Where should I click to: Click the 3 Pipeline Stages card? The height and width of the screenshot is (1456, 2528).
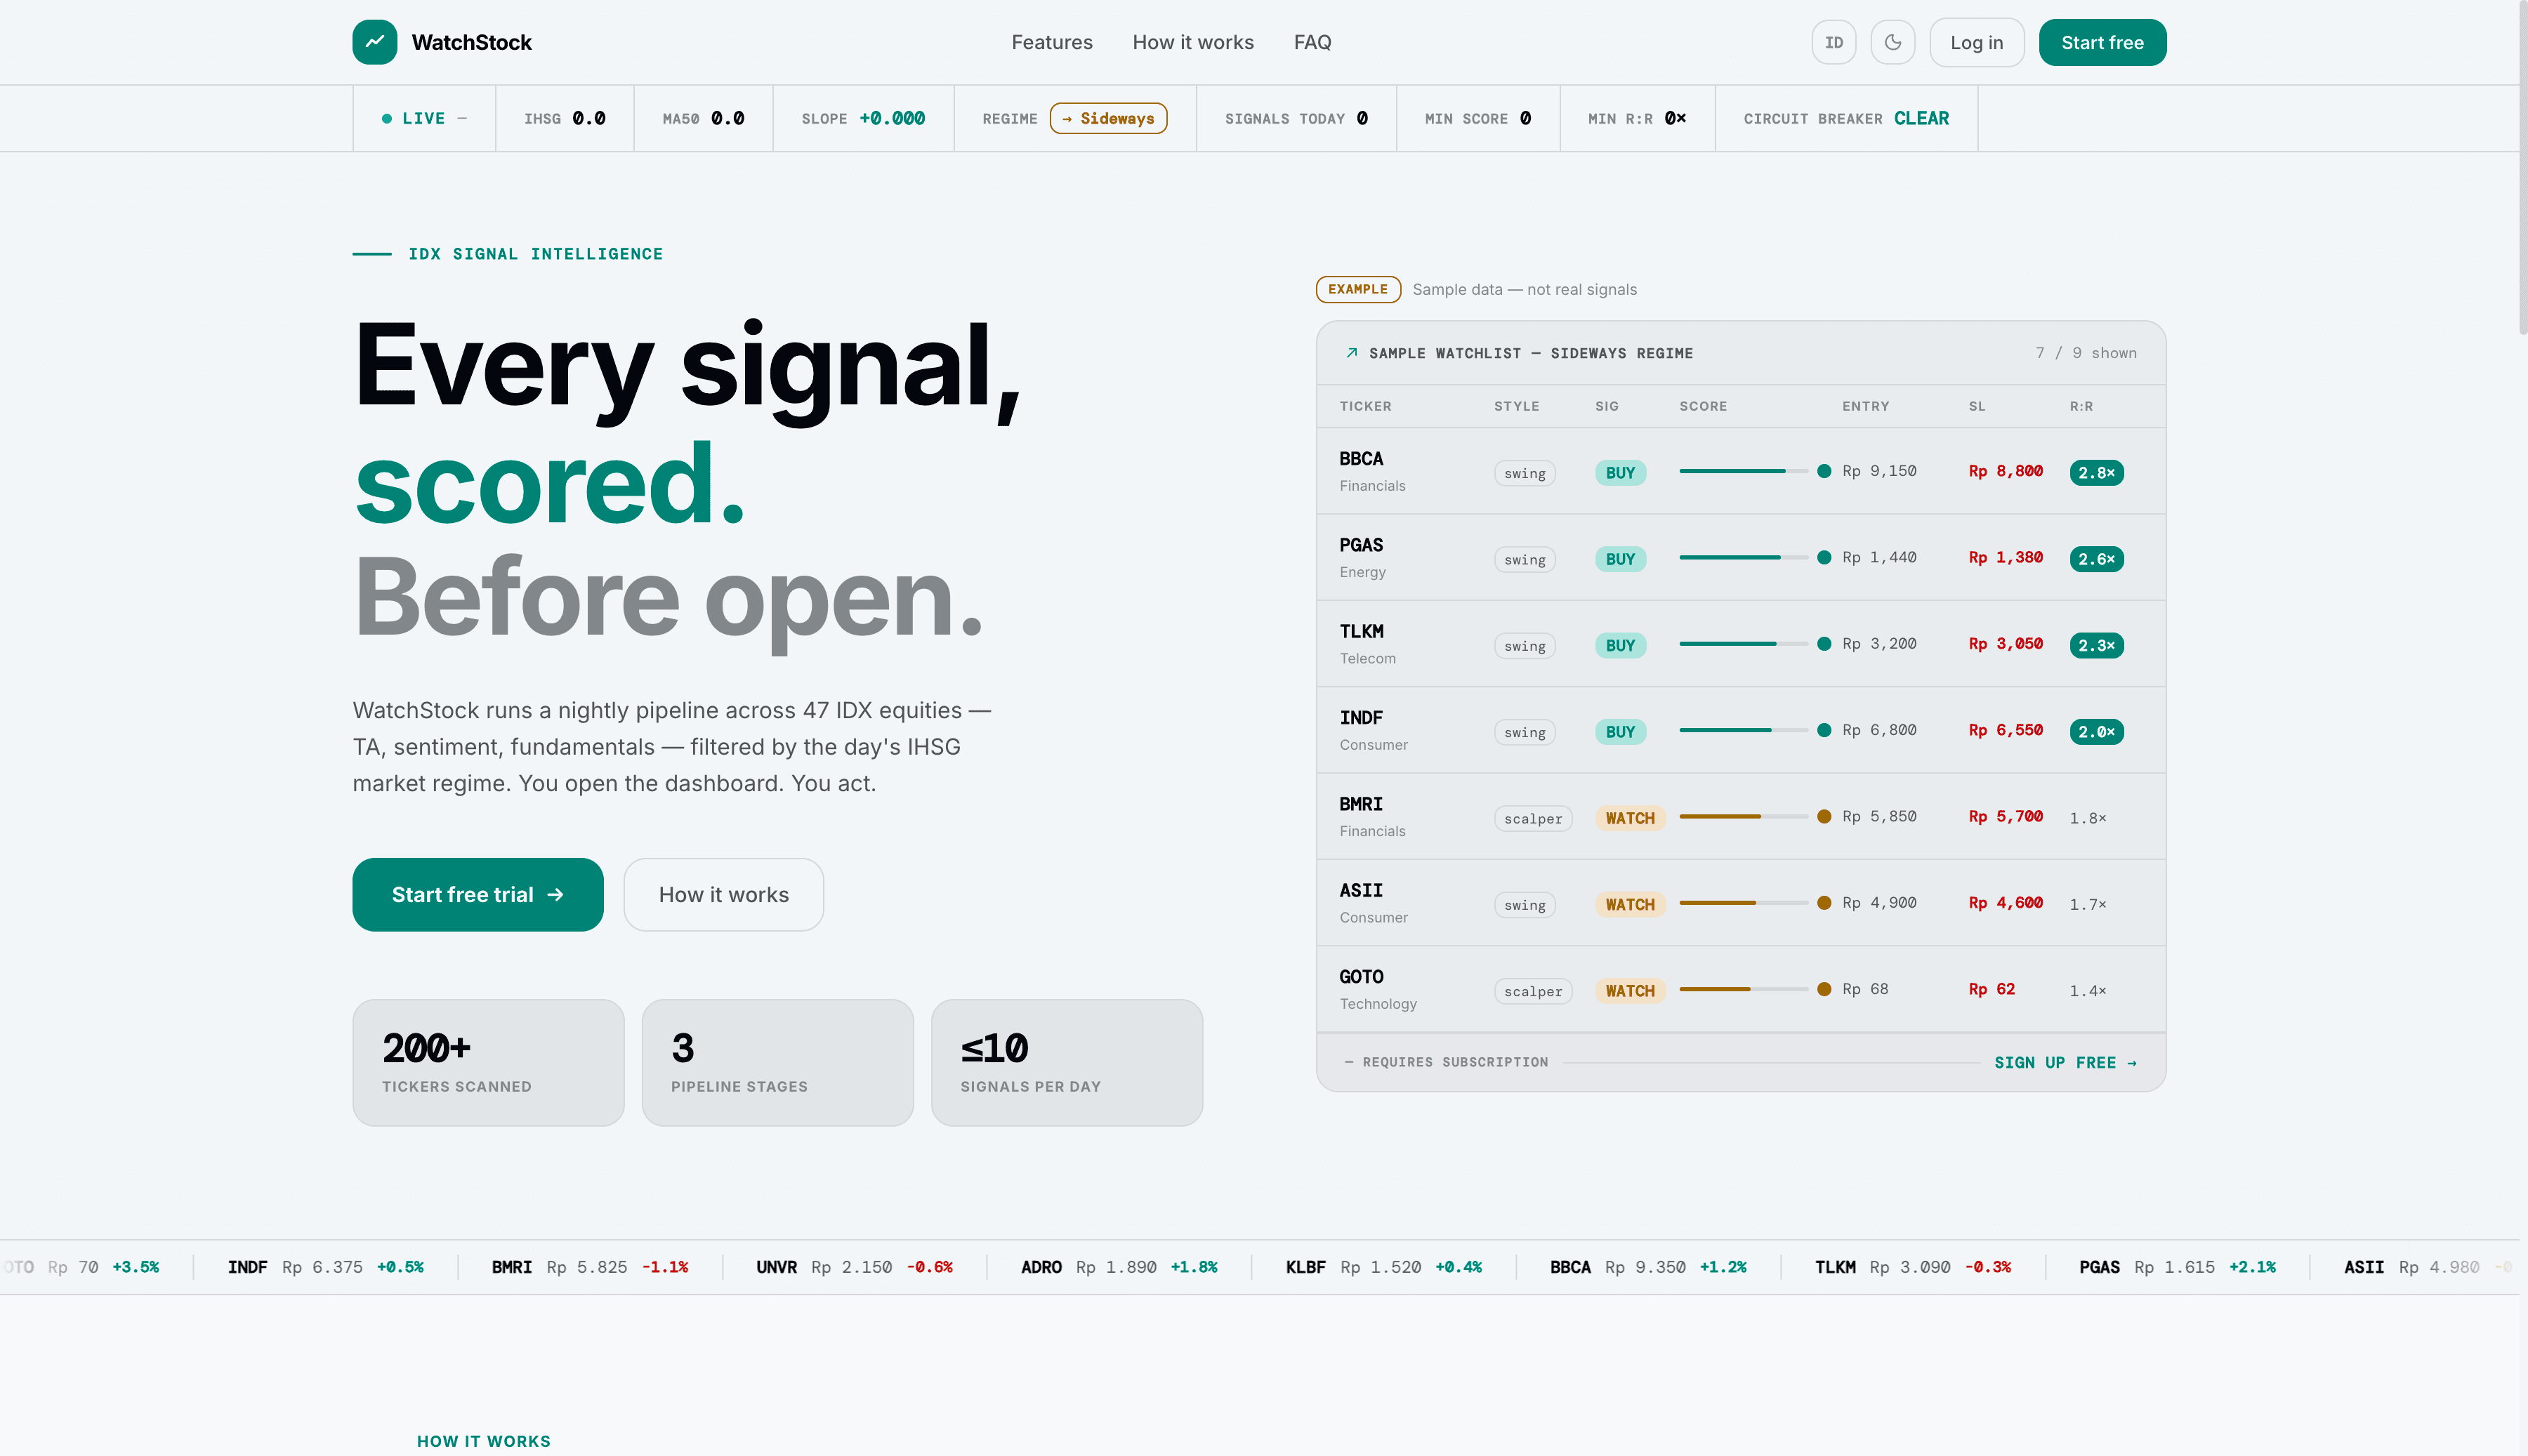(778, 1063)
